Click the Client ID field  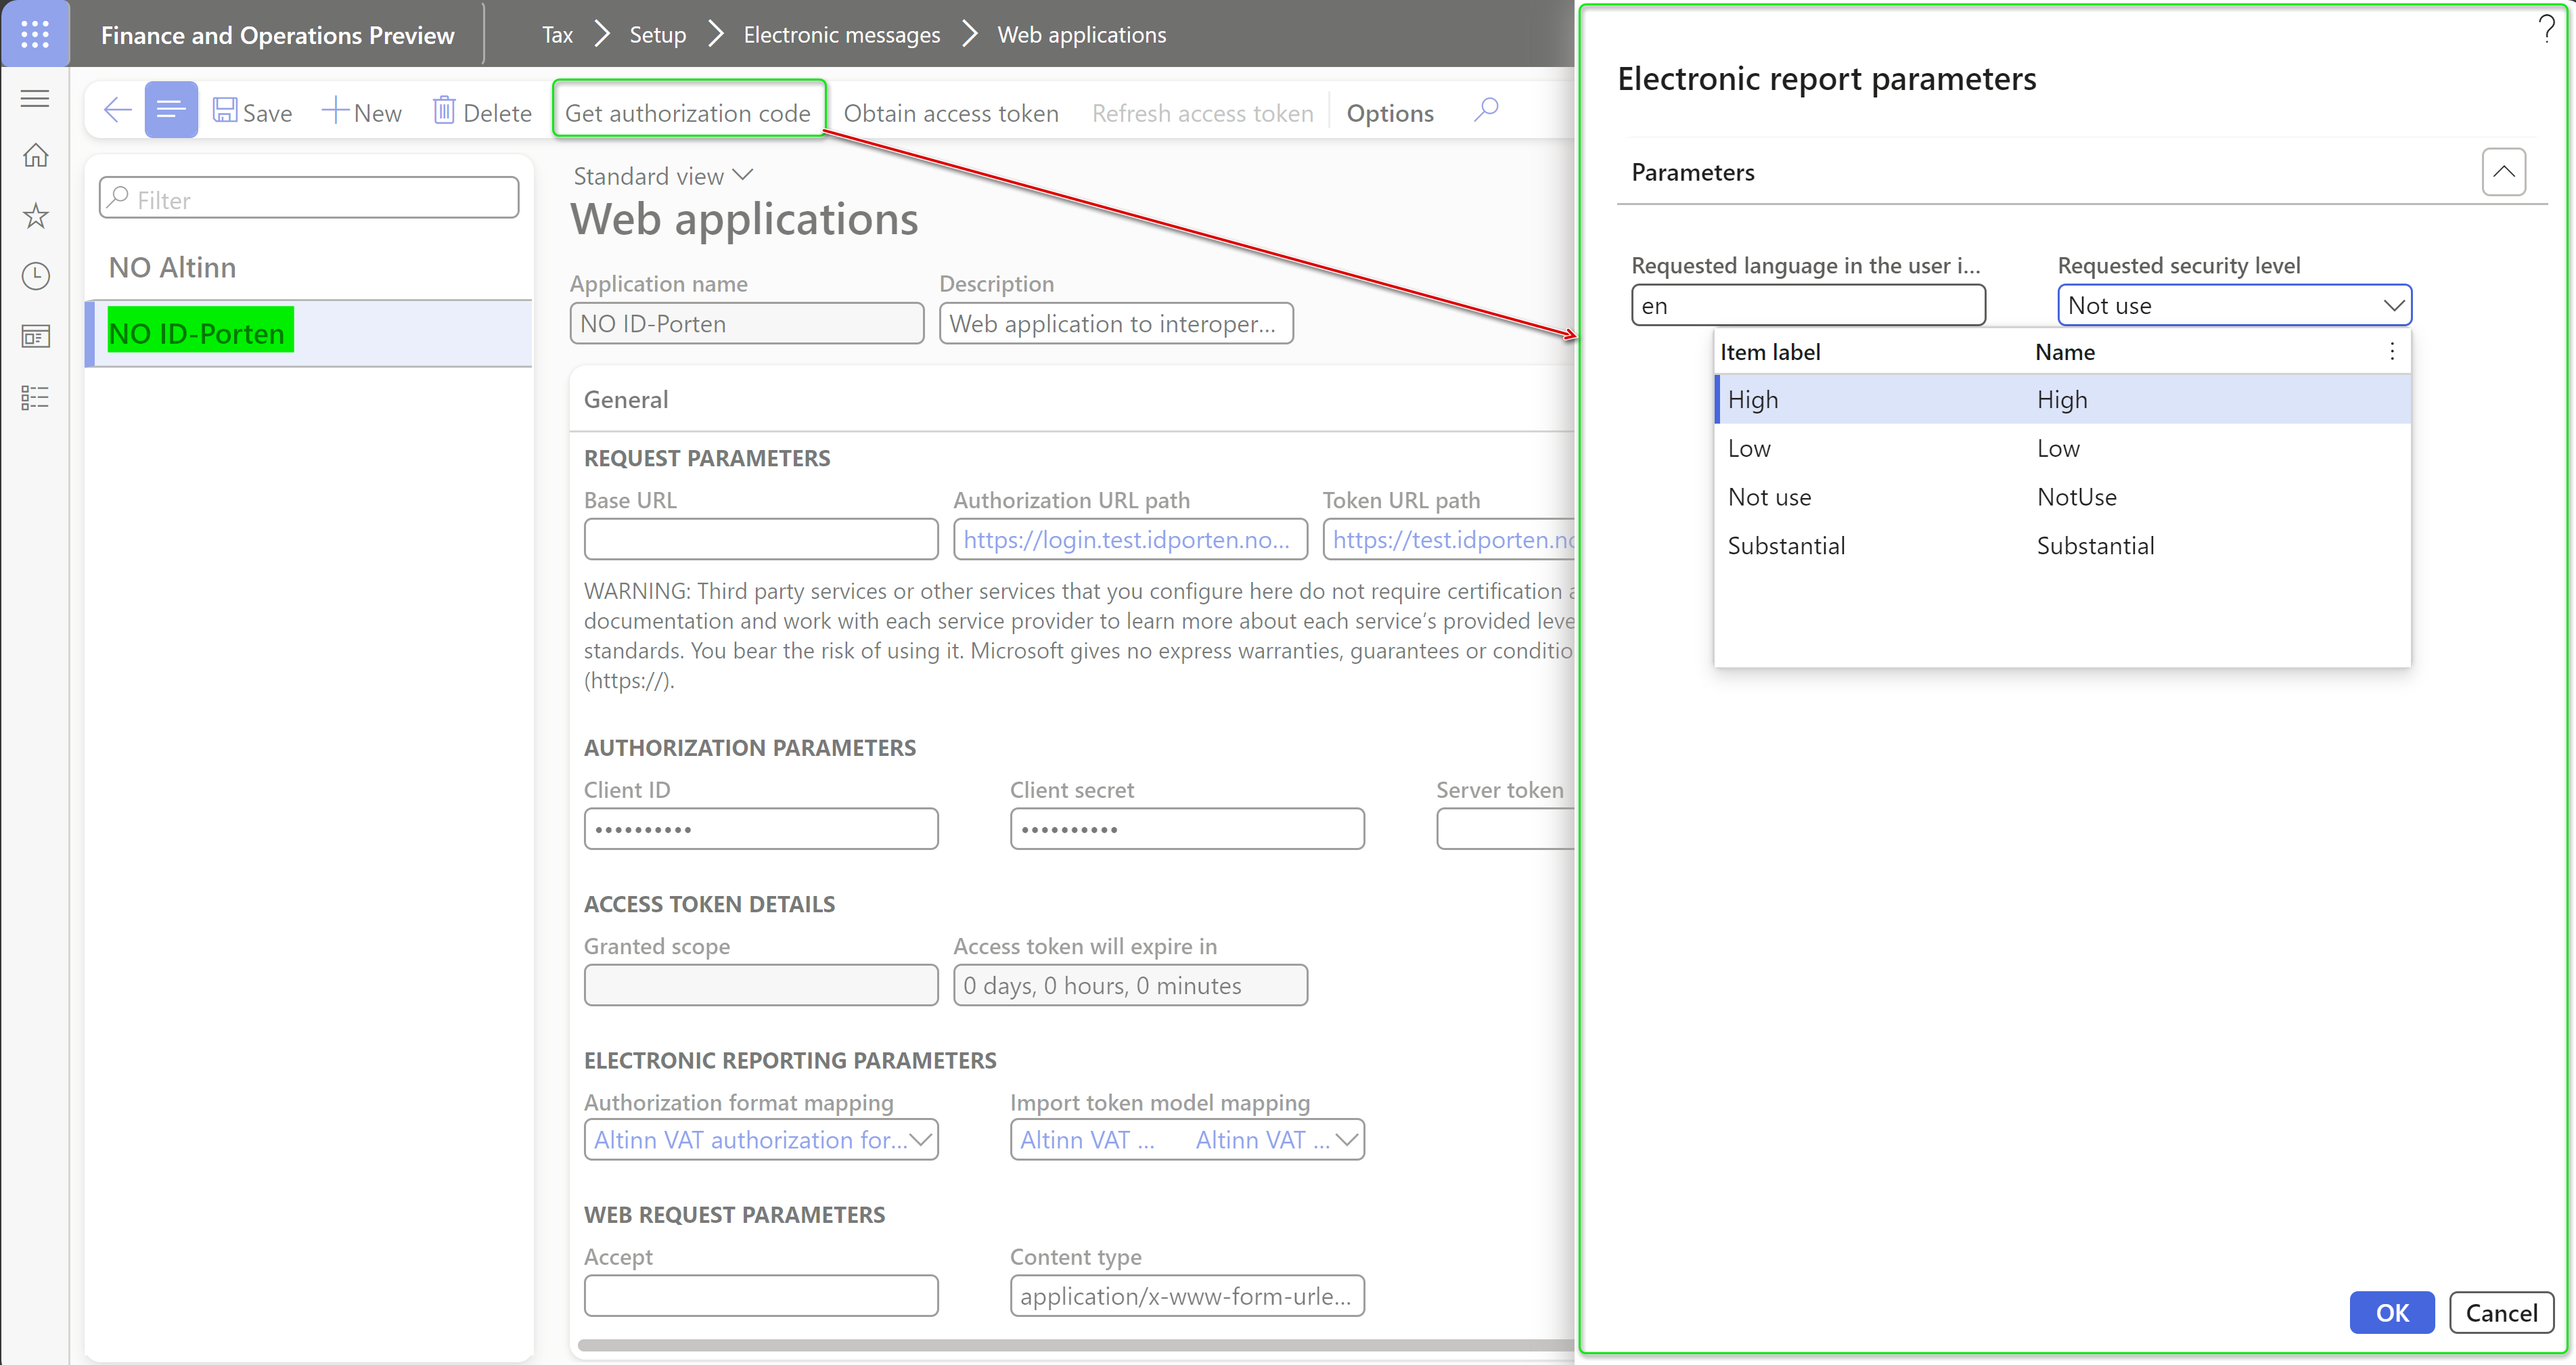click(760, 829)
